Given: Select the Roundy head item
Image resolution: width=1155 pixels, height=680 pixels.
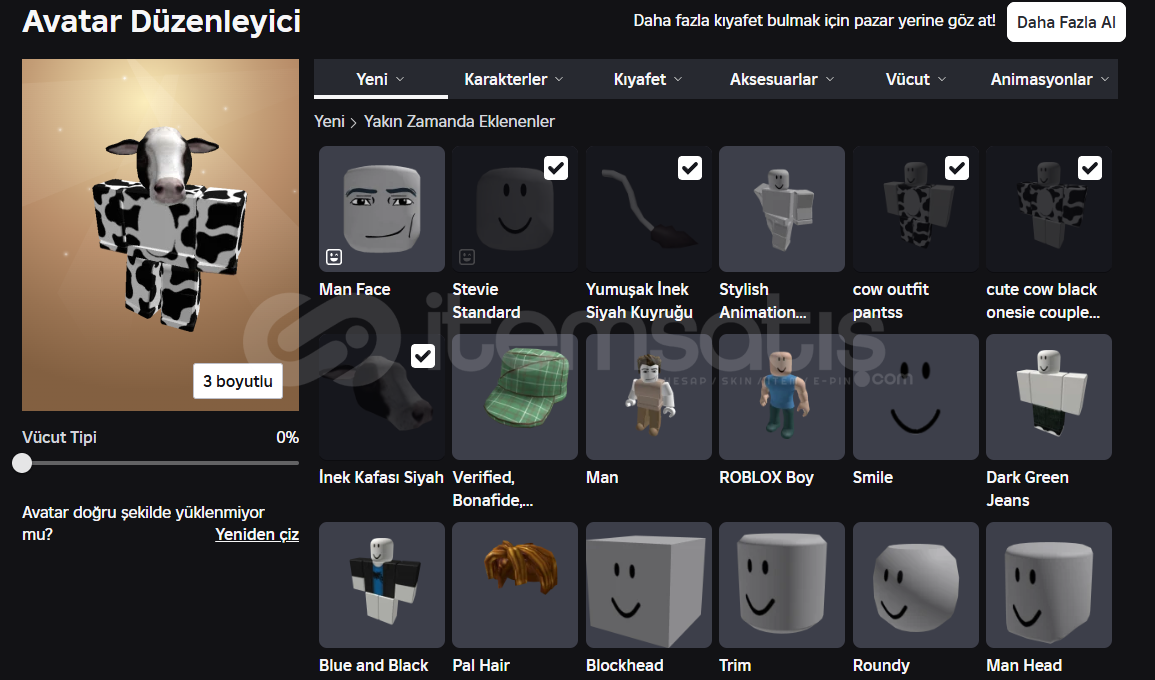Looking at the screenshot, I should pyautogui.click(x=916, y=585).
